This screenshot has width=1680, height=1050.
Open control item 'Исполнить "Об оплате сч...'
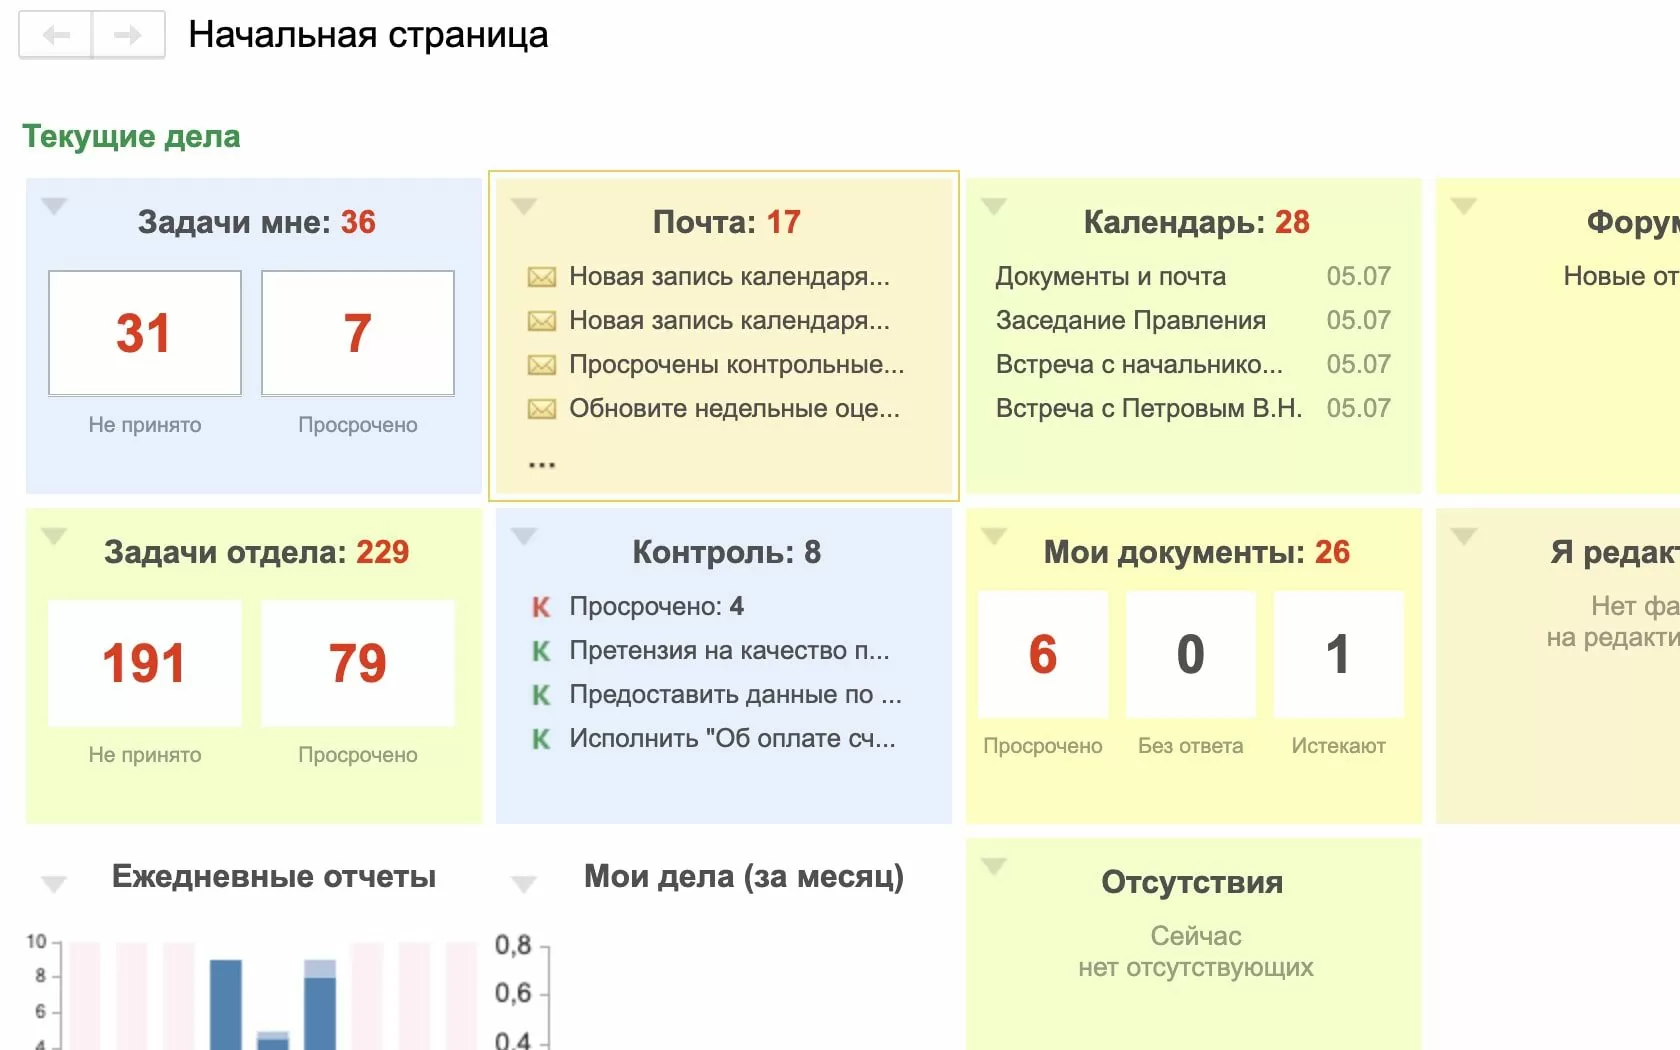coord(732,739)
